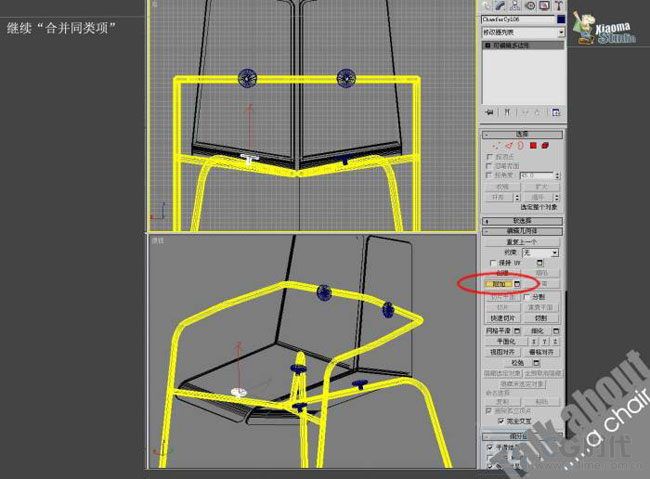Open the Utilities hammer panel tab
Image resolution: width=650 pixels, height=479 pixels.
pyautogui.click(x=558, y=5)
